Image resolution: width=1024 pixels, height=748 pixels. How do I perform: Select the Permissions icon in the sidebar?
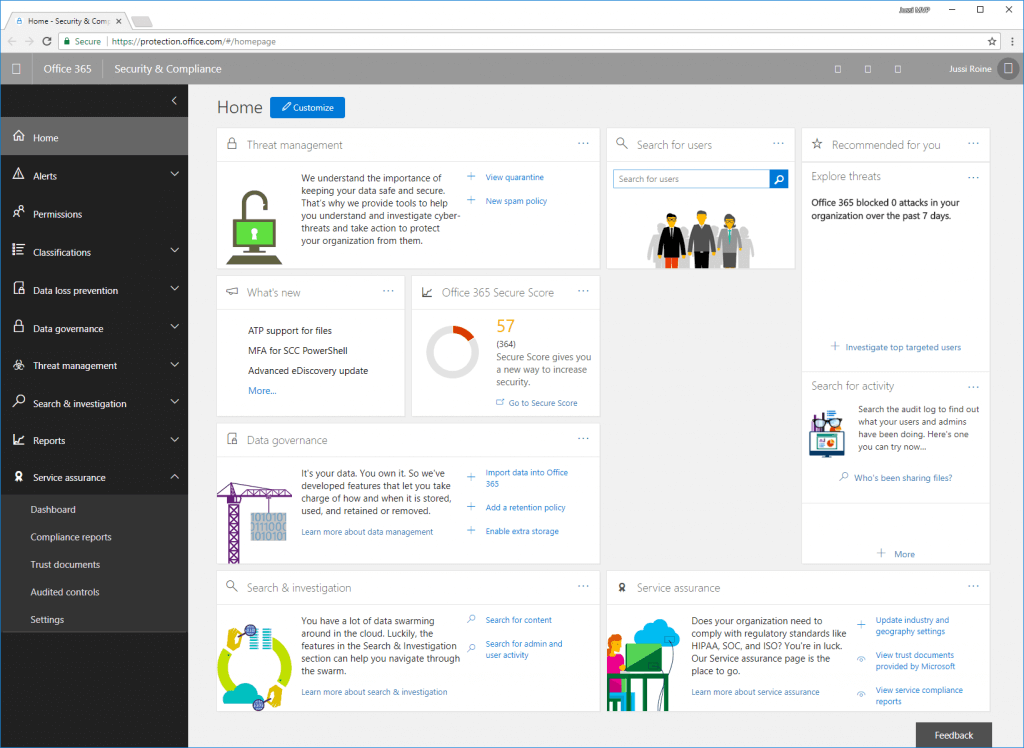coord(17,213)
